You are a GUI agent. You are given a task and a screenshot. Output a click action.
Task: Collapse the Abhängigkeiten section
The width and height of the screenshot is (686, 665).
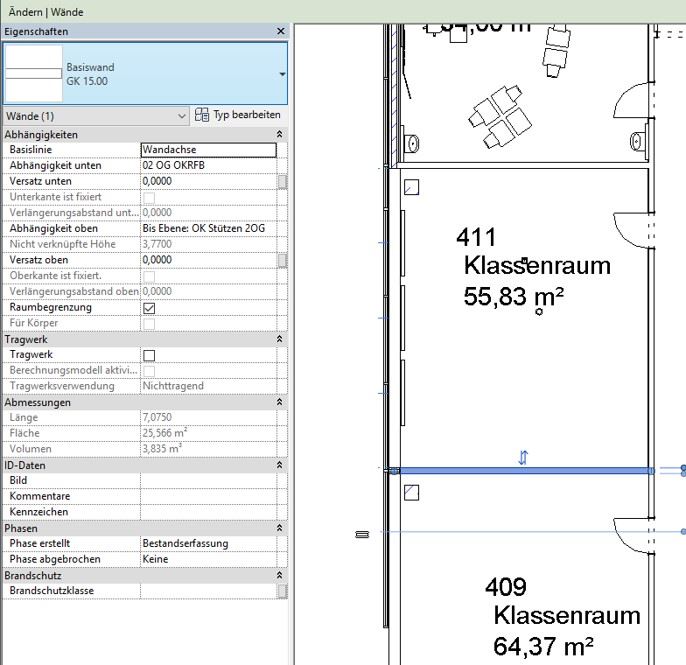279,134
